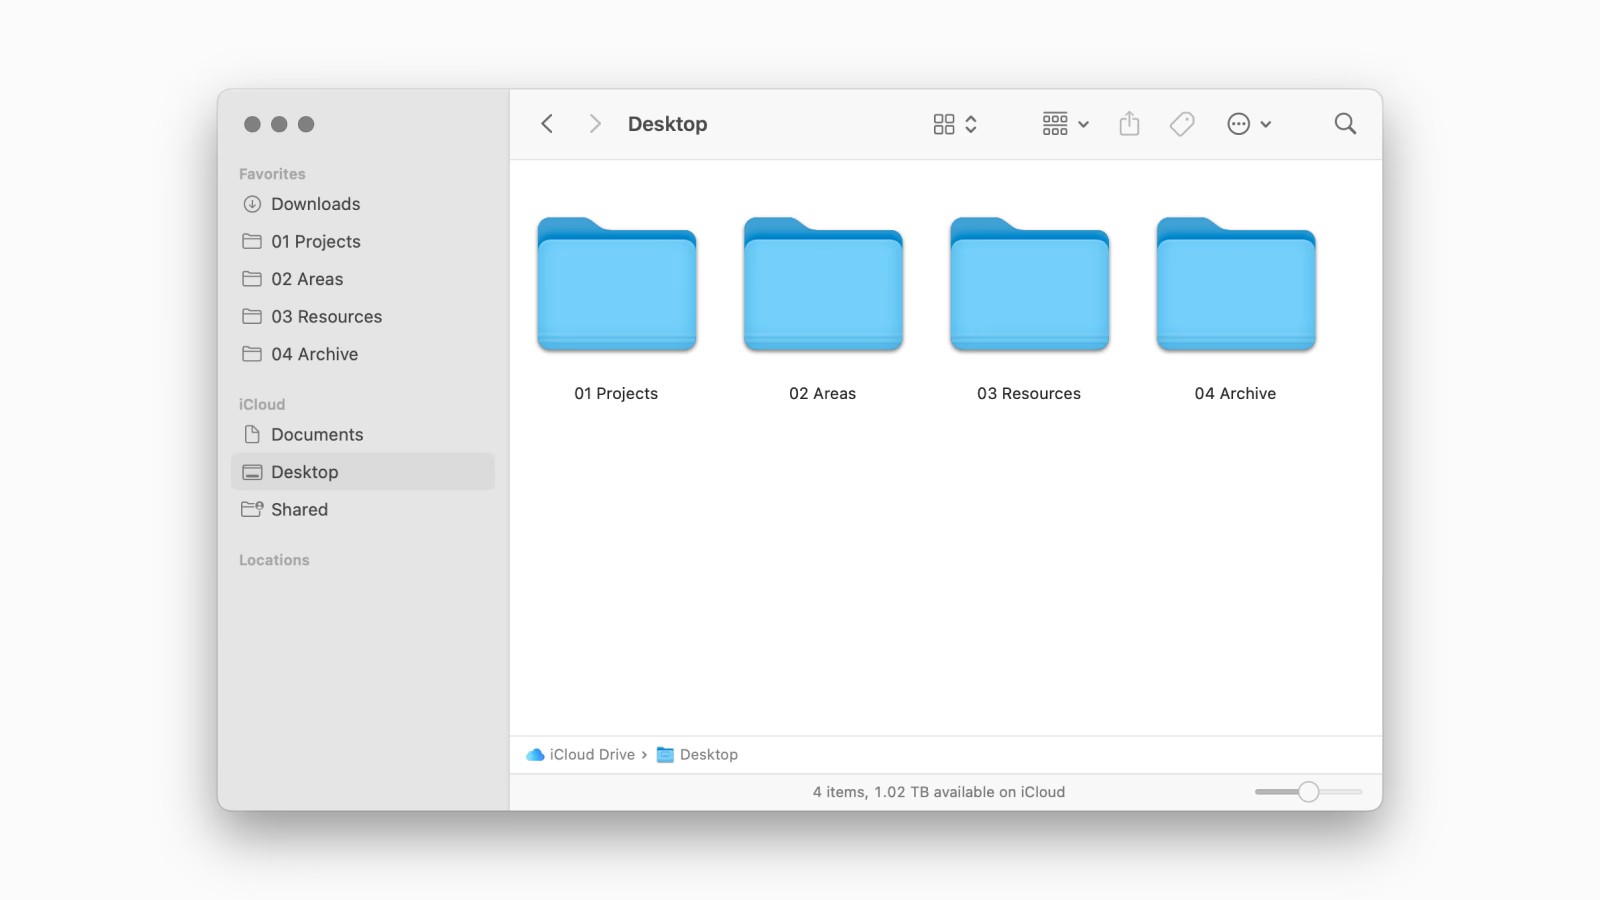This screenshot has height=900, width=1600.
Task: Select the 04 Archive folder icon
Action: pos(1236,284)
